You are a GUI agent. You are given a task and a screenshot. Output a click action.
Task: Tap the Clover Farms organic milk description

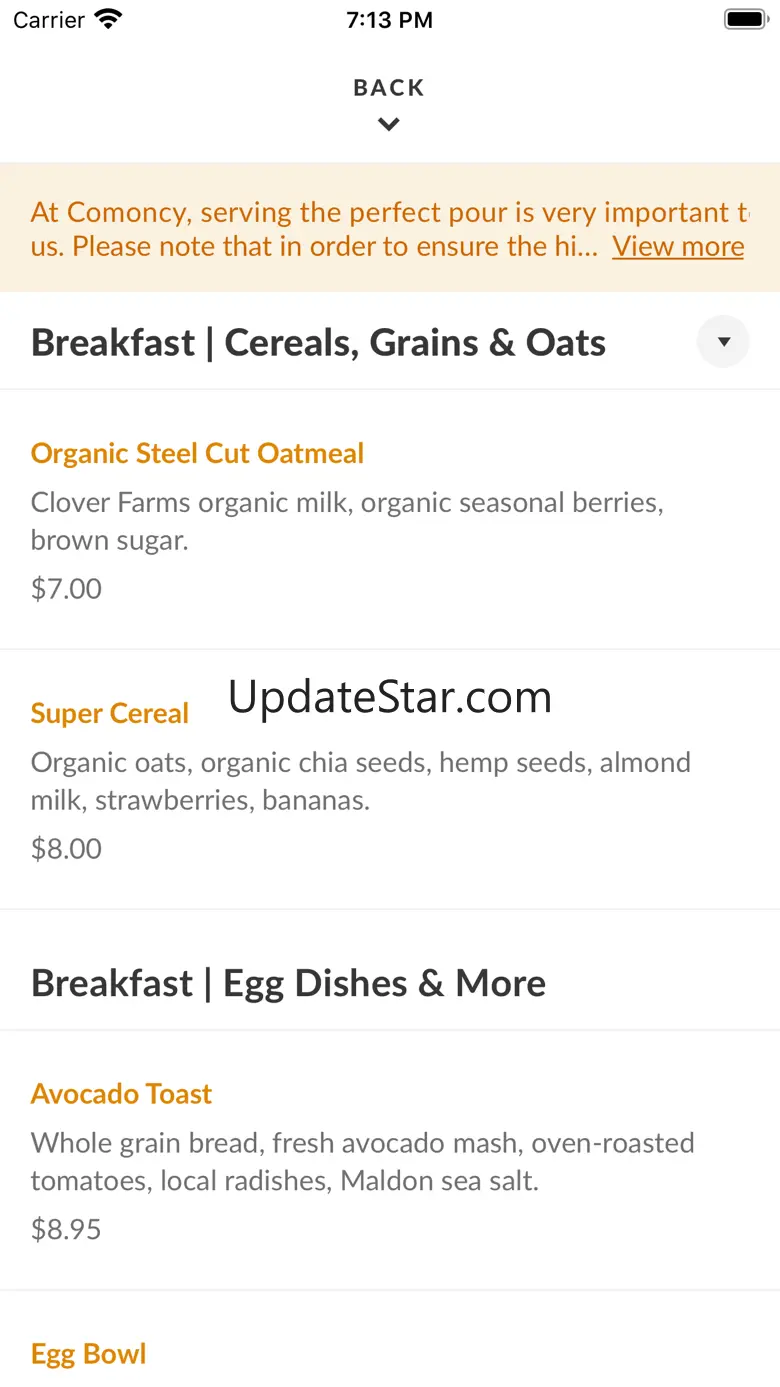(347, 520)
